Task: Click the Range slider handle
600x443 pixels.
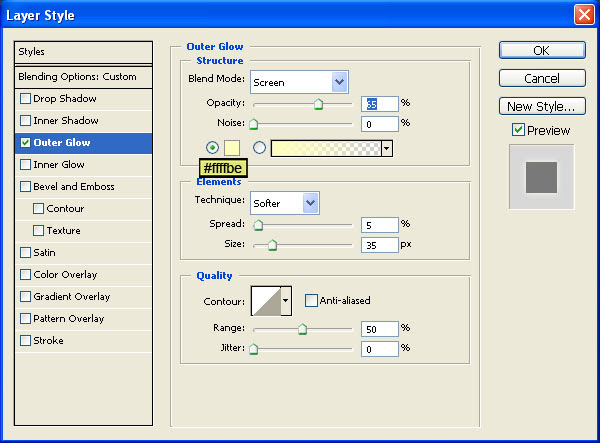Action: click(x=302, y=329)
